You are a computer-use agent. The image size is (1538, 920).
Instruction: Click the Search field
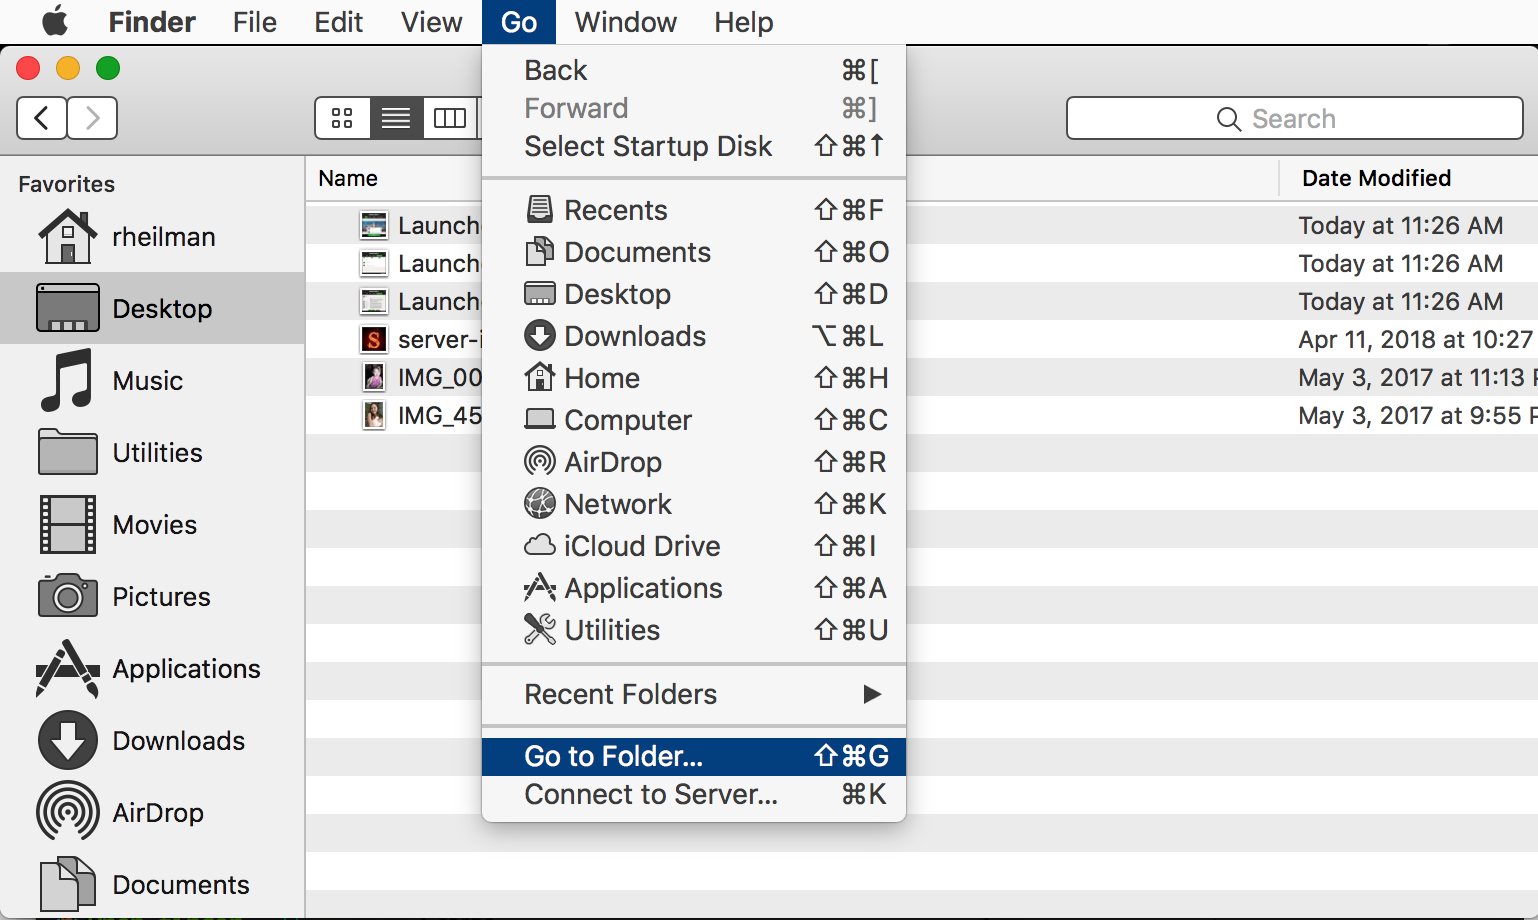click(1294, 118)
